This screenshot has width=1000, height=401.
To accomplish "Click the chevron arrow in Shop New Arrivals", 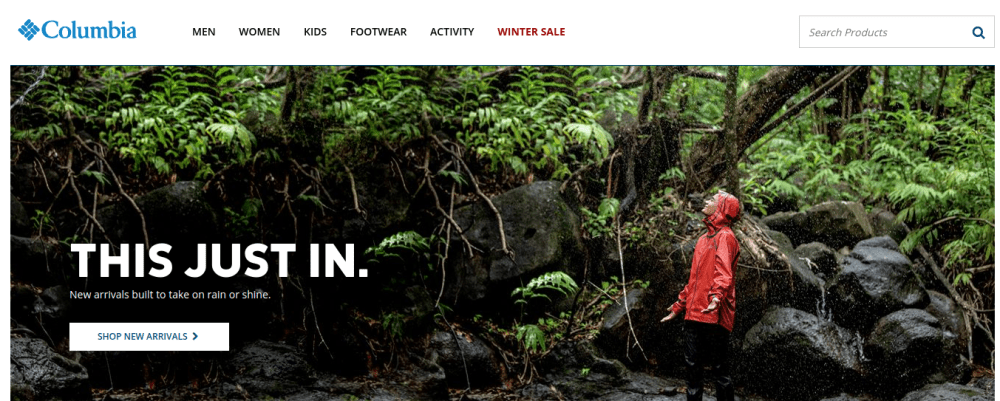I will coord(195,337).
